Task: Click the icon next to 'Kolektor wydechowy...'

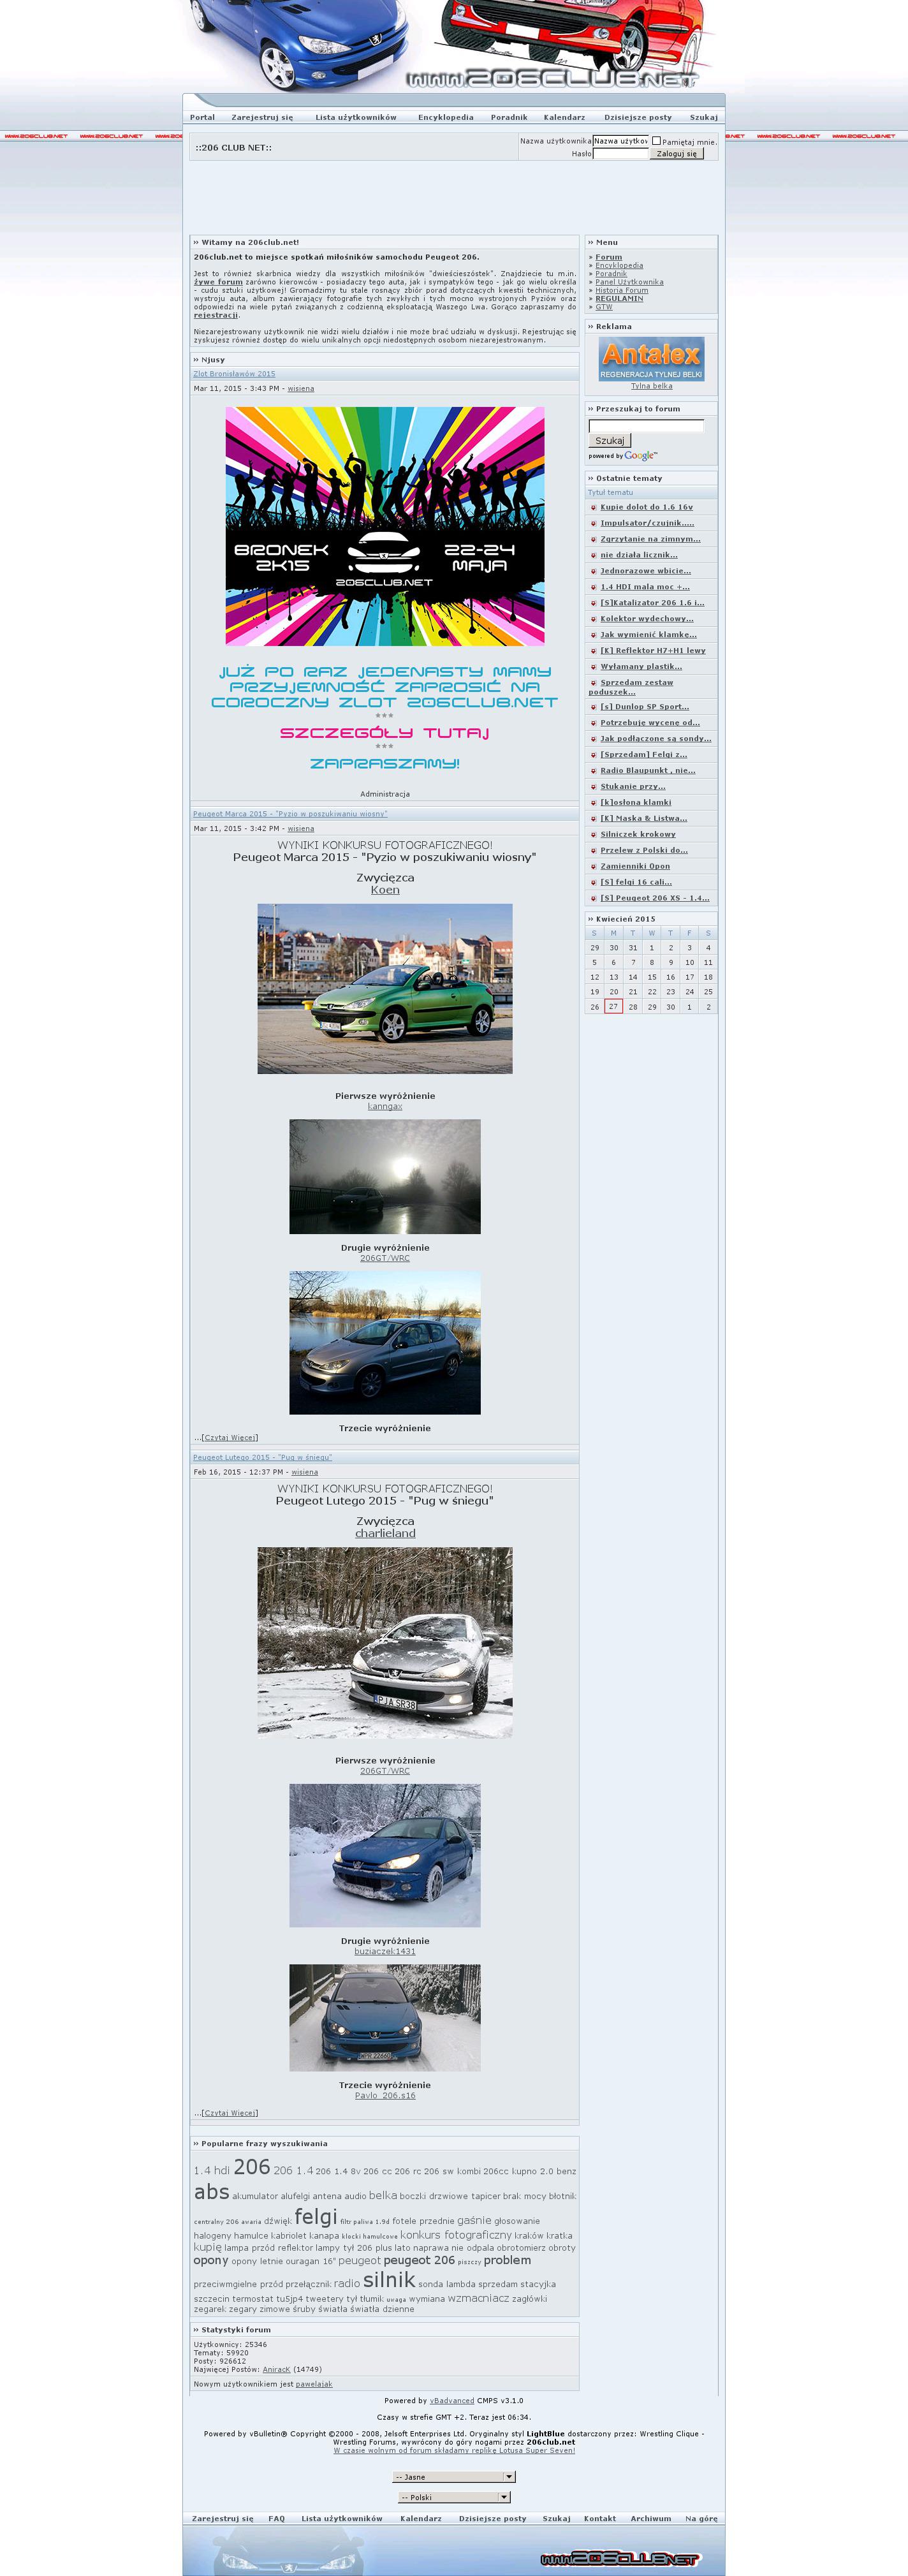Action: pyautogui.click(x=593, y=619)
